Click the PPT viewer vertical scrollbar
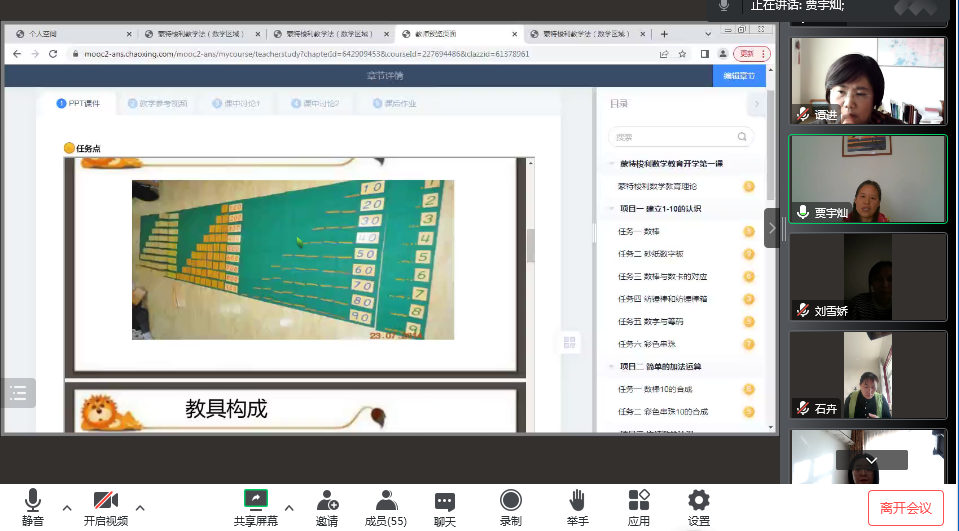 tap(531, 245)
